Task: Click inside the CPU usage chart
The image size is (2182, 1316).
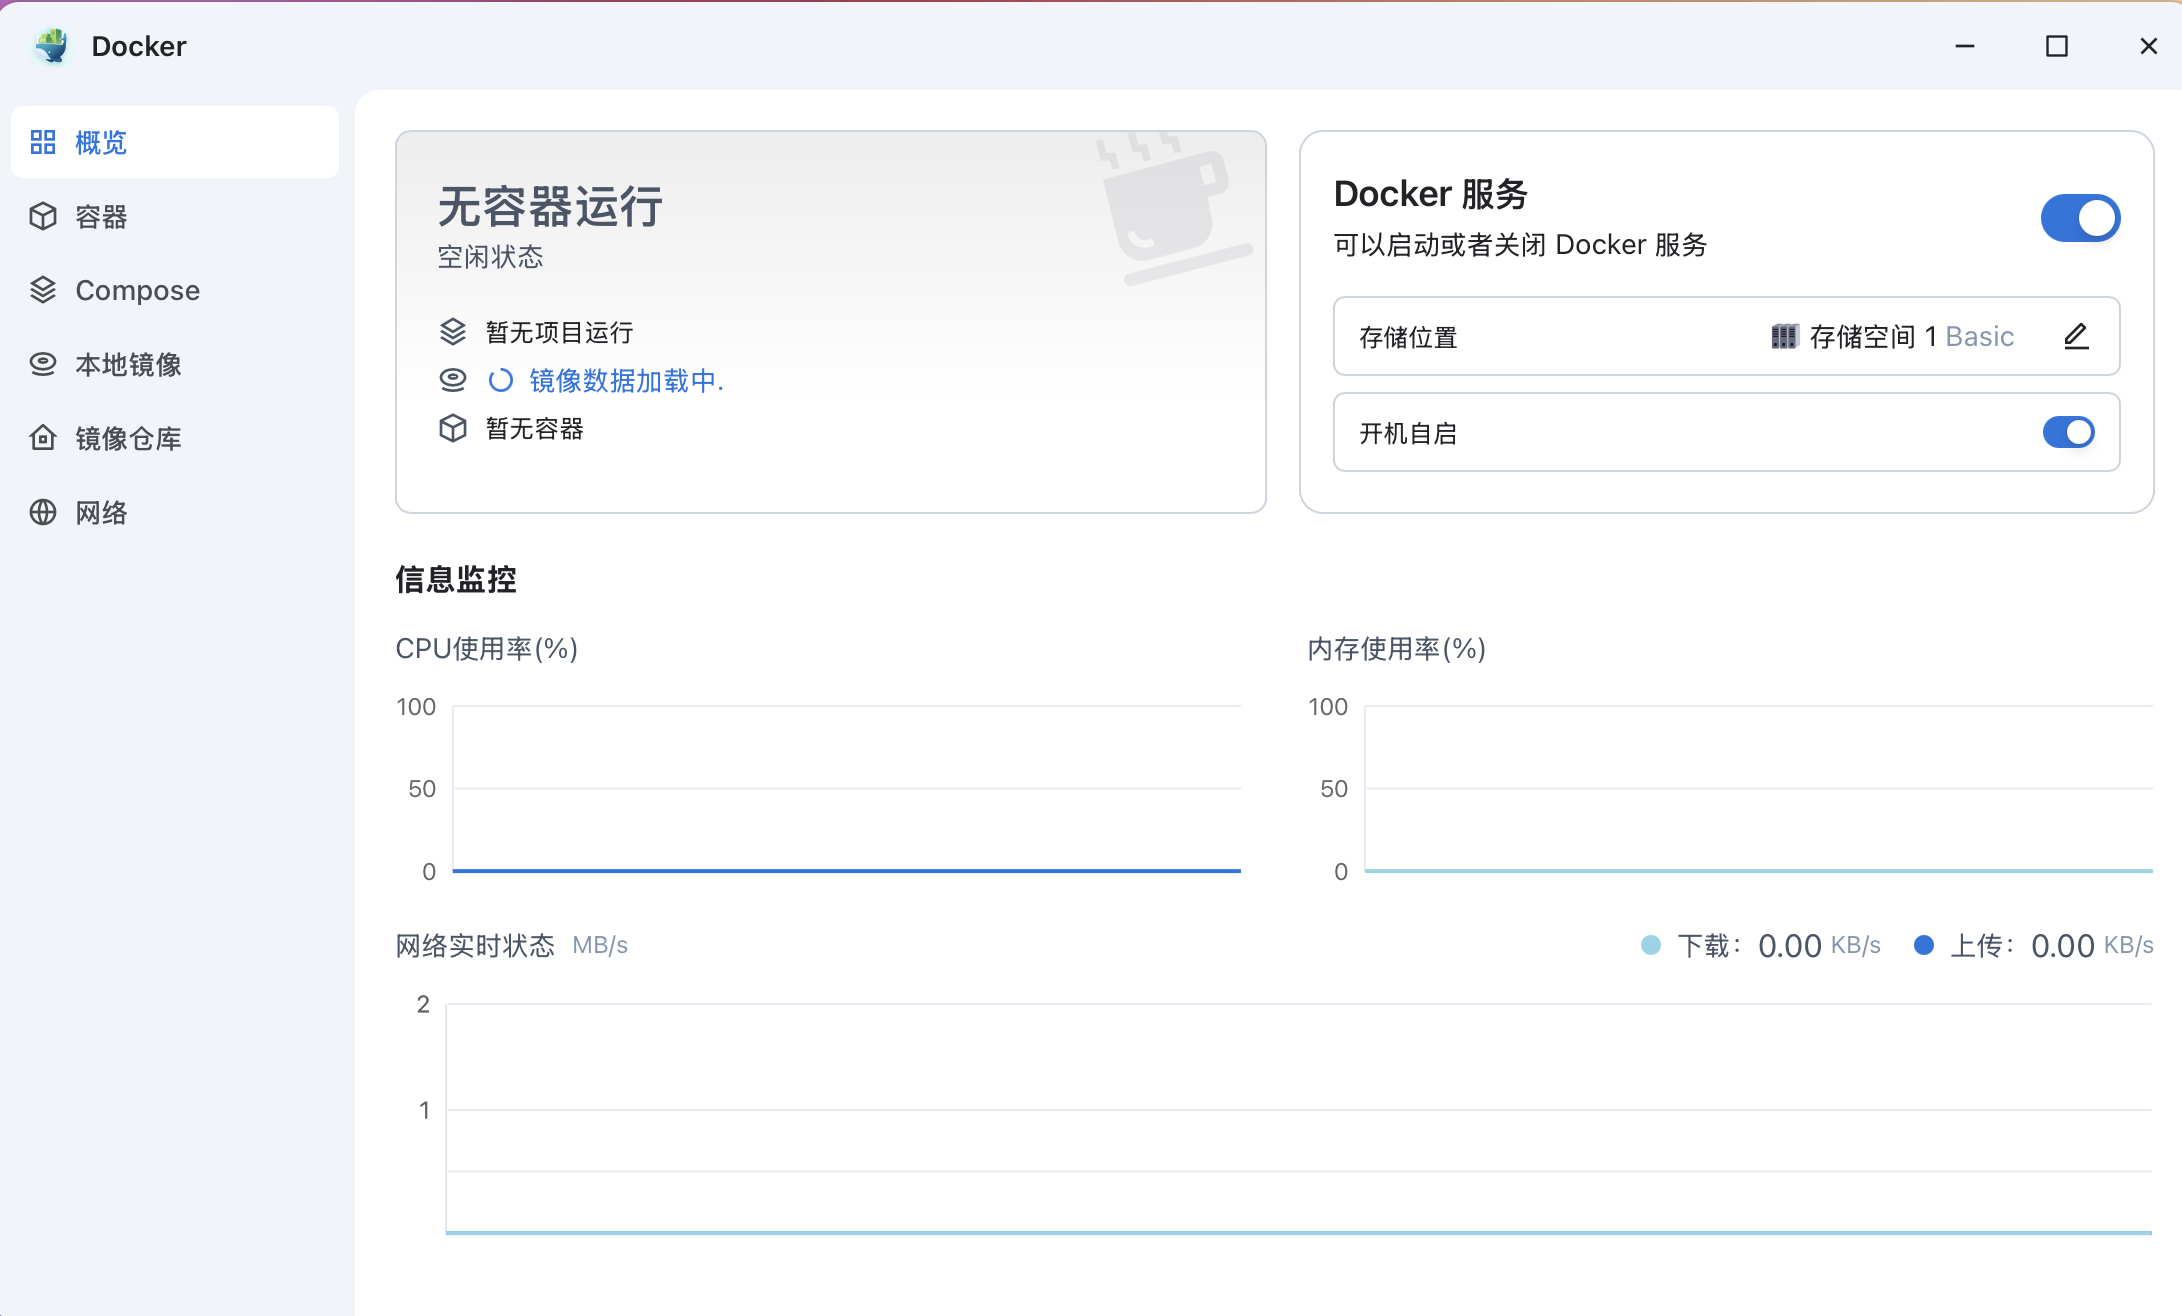Action: tap(846, 788)
